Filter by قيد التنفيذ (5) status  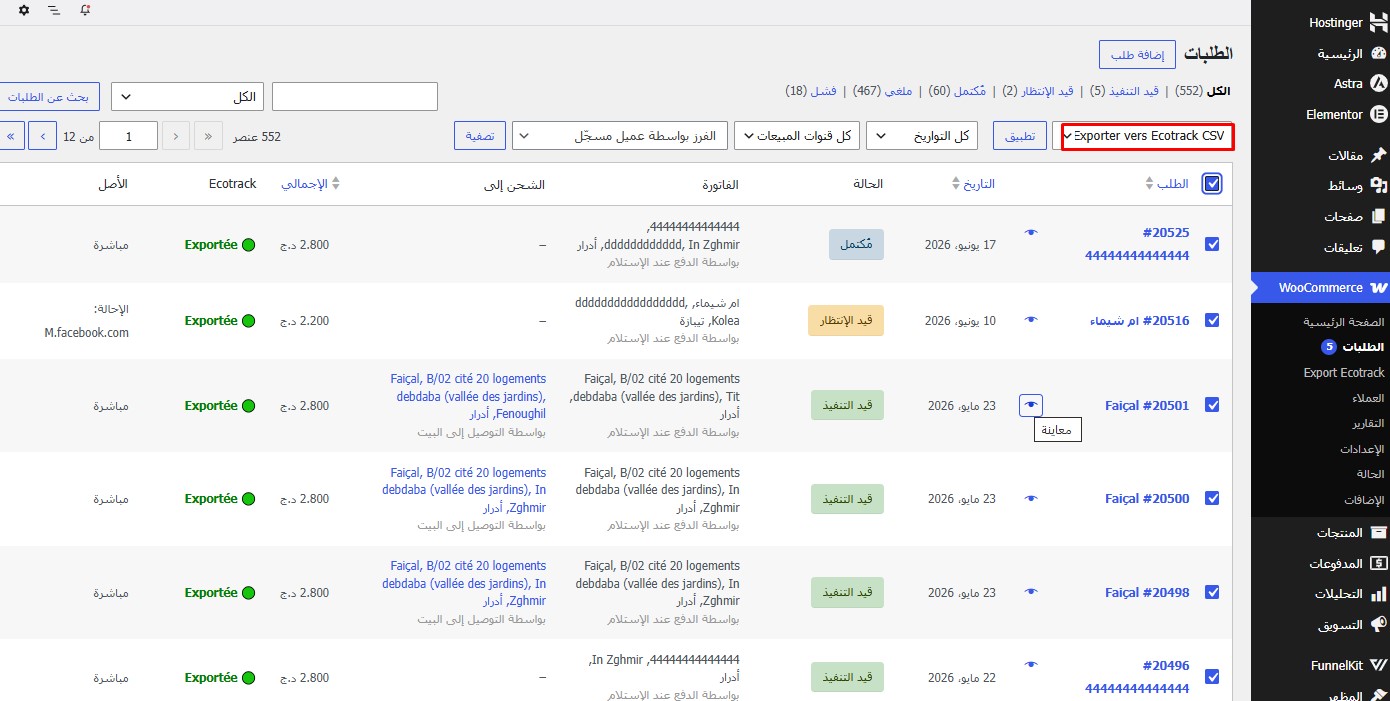pos(1124,91)
